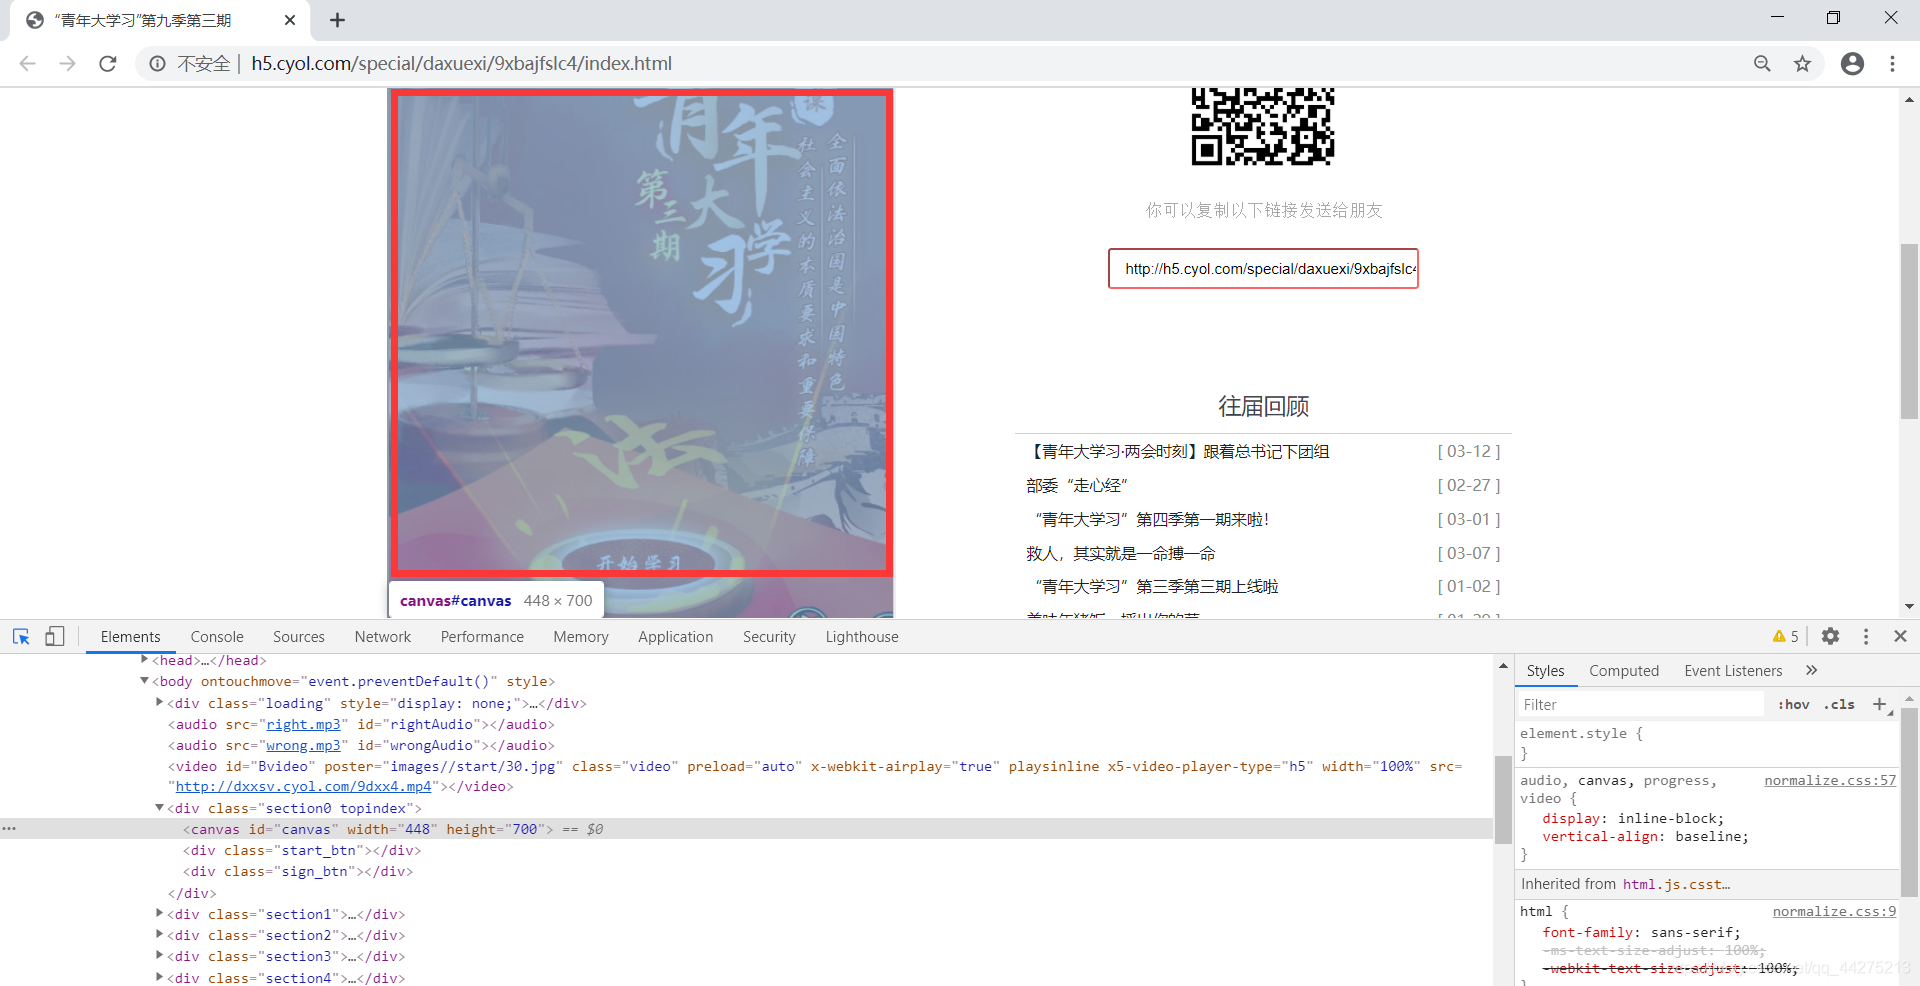Open normalize.css:9 source link
Viewport: 1920px width, 986px height.
click(1834, 911)
